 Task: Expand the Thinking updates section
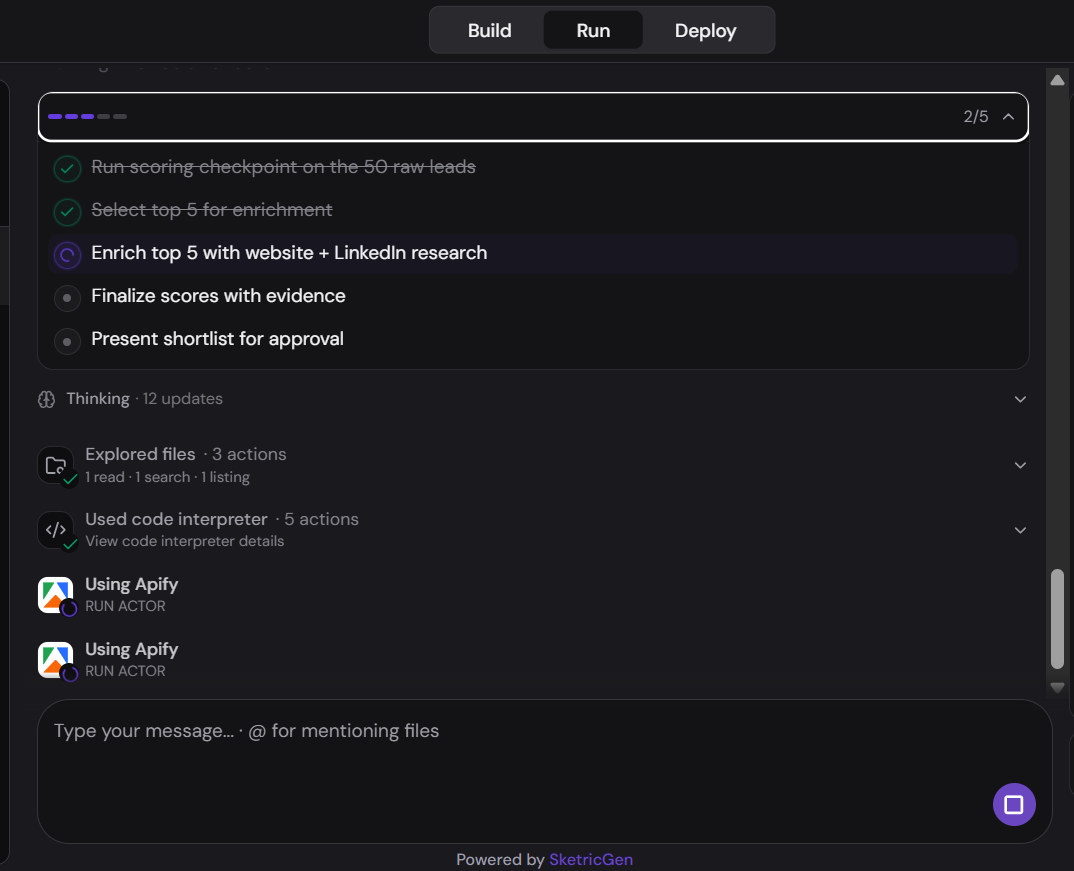(x=1020, y=399)
